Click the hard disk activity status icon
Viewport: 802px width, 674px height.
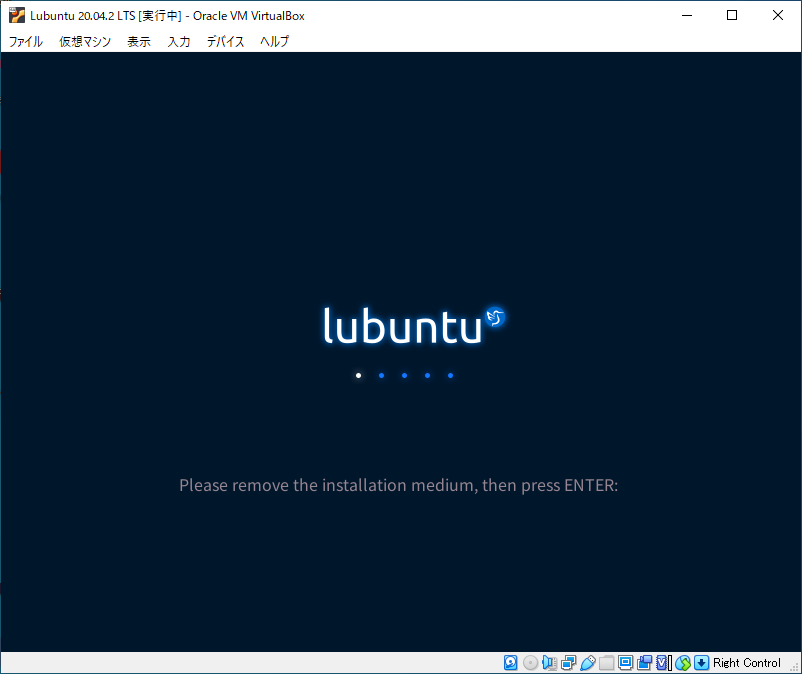point(510,663)
